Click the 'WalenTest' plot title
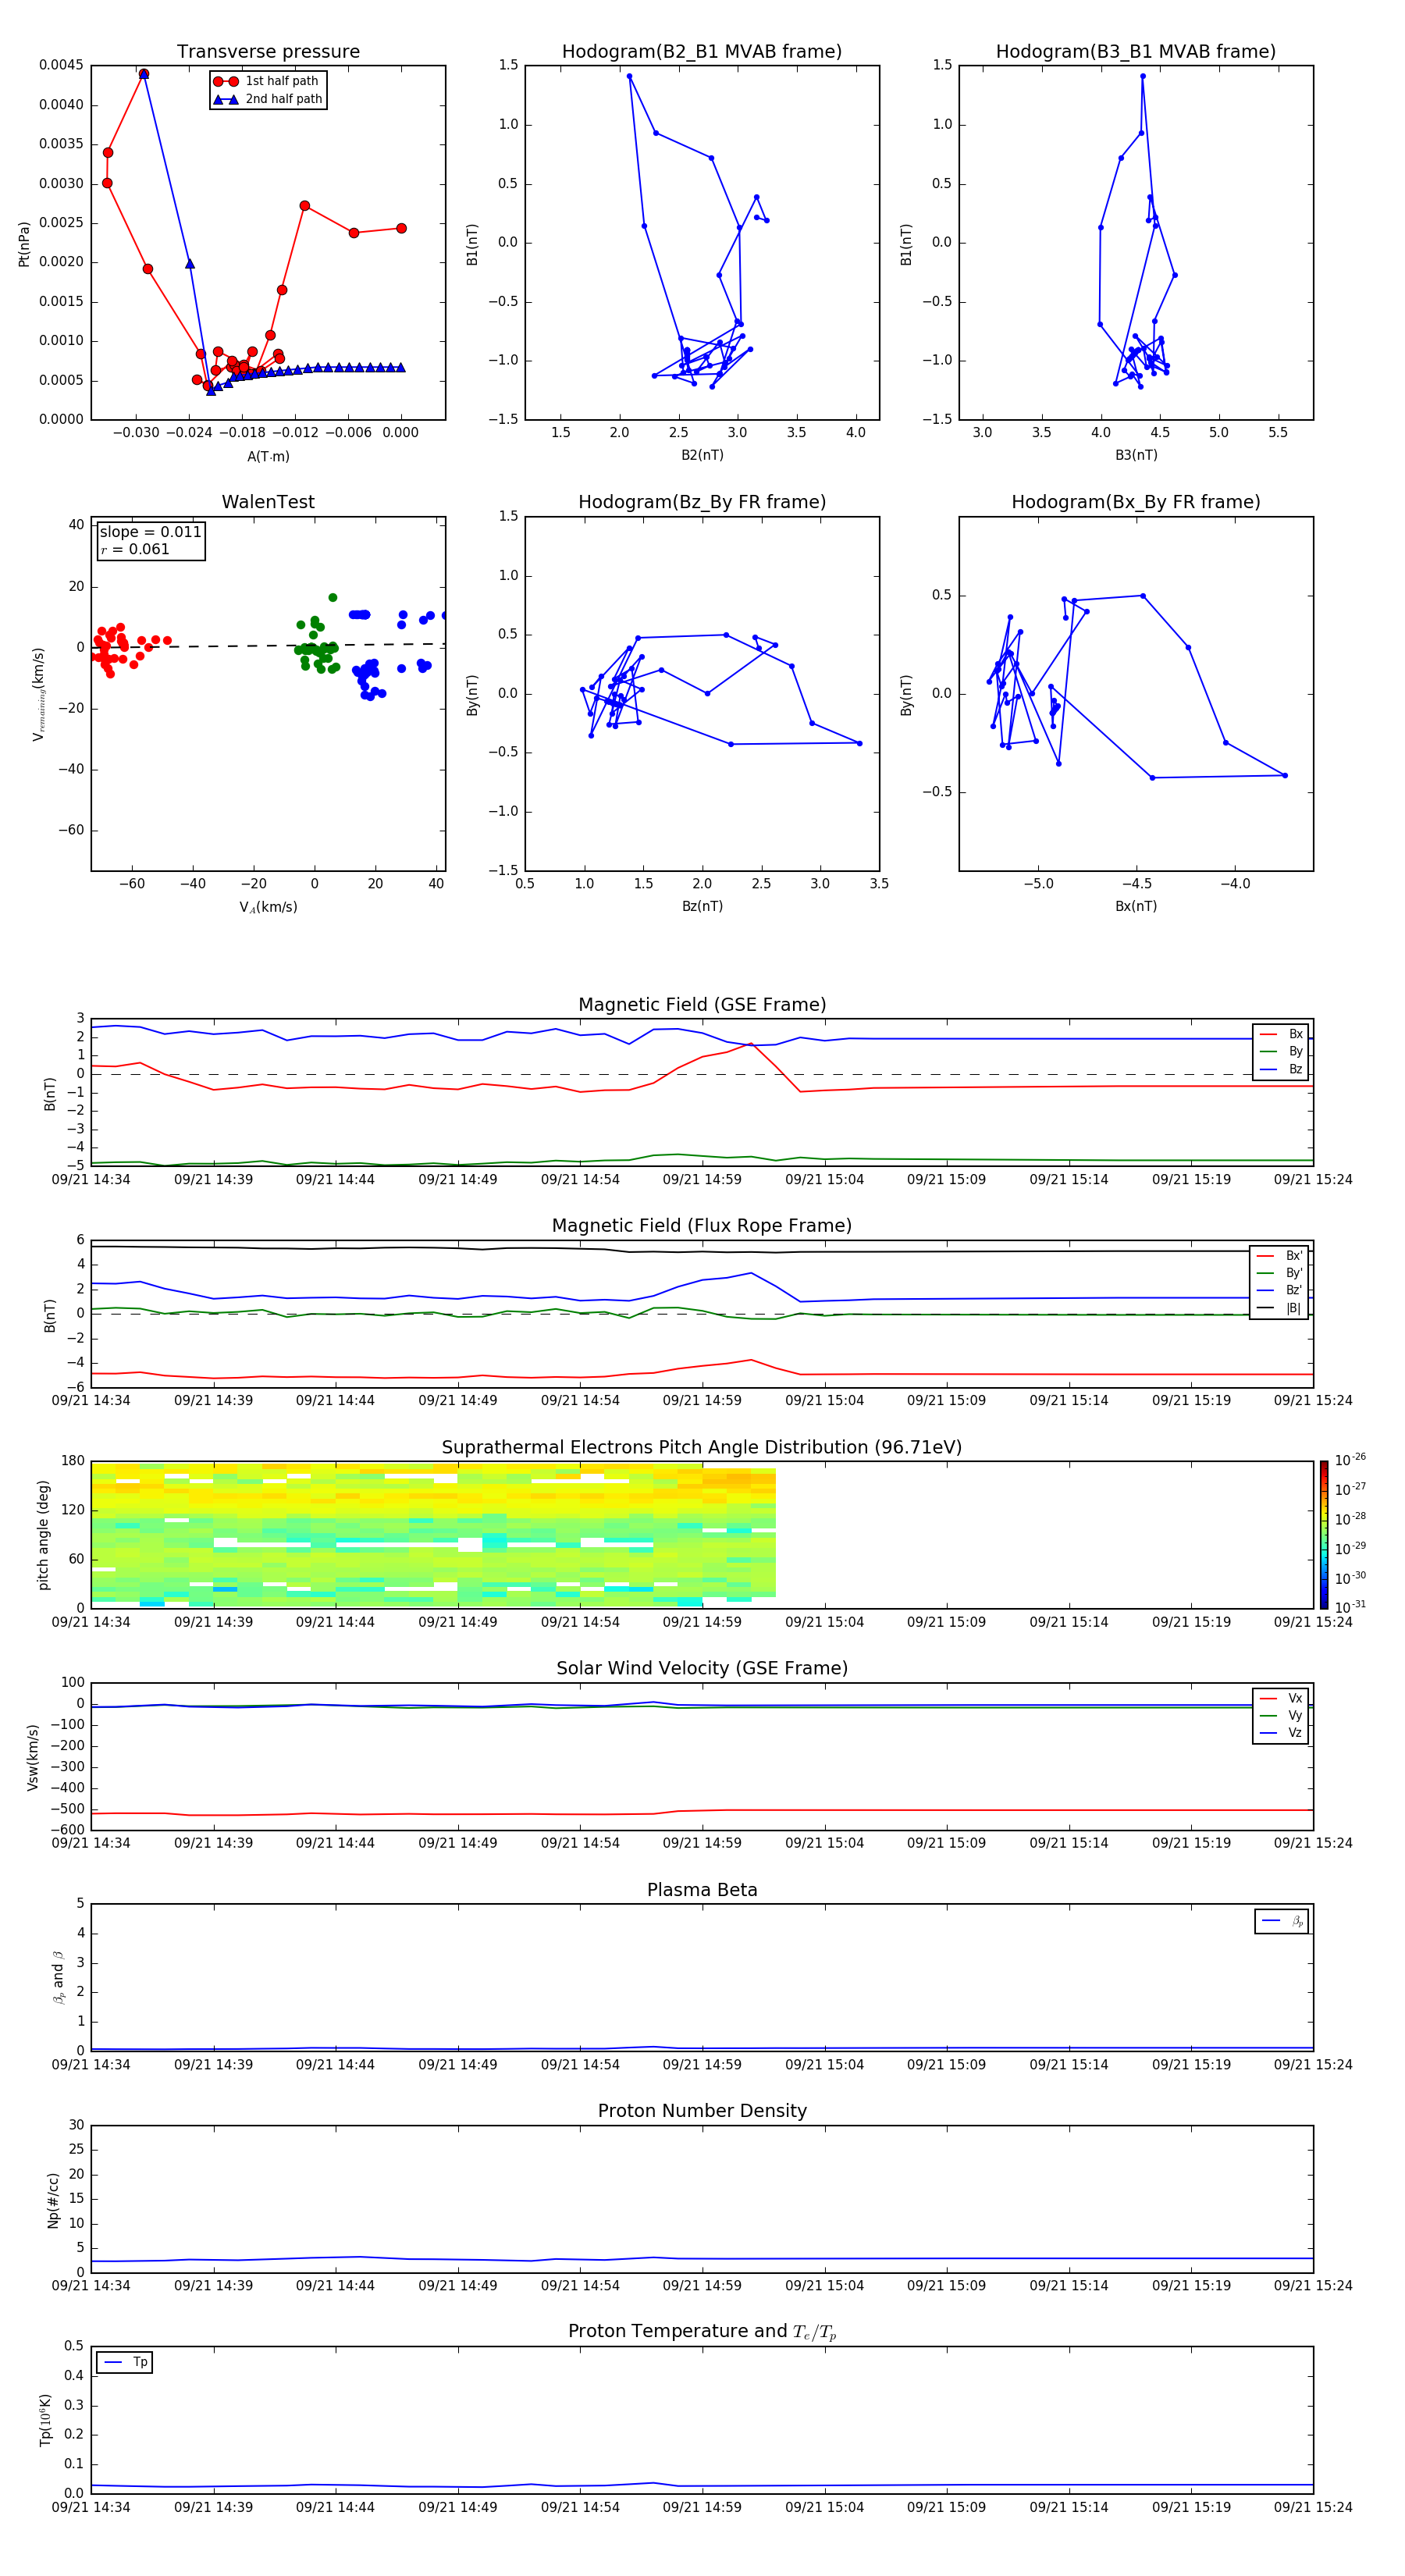The width and height of the screenshot is (1405, 2576). (x=268, y=502)
